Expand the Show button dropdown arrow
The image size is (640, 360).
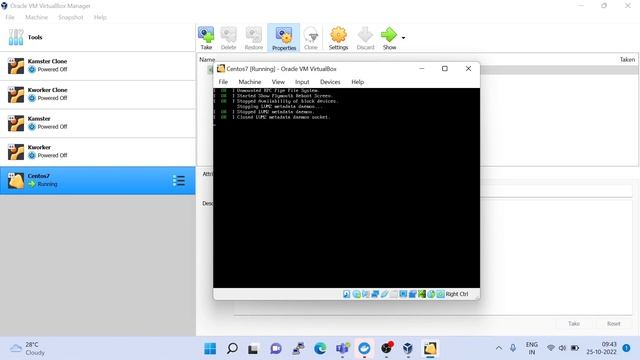coord(403,38)
